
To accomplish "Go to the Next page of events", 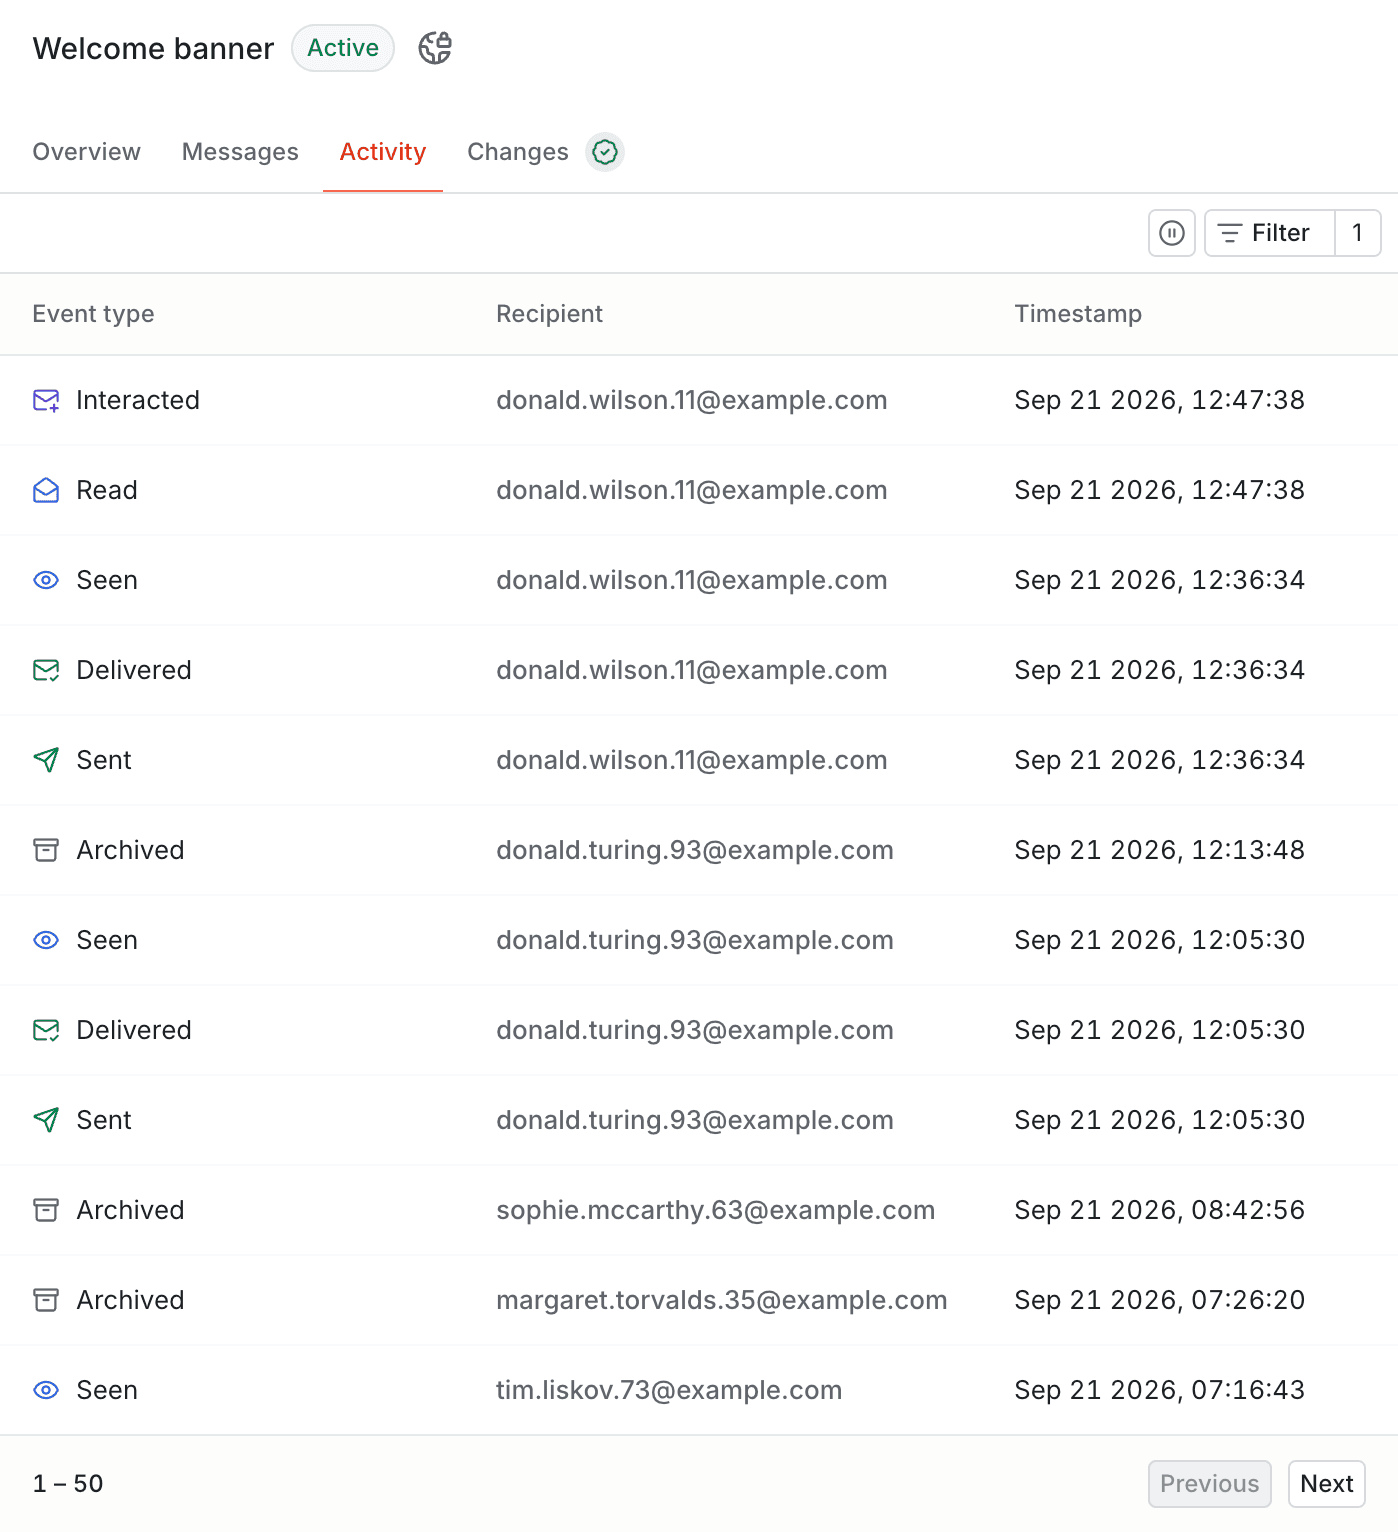I will [1327, 1484].
